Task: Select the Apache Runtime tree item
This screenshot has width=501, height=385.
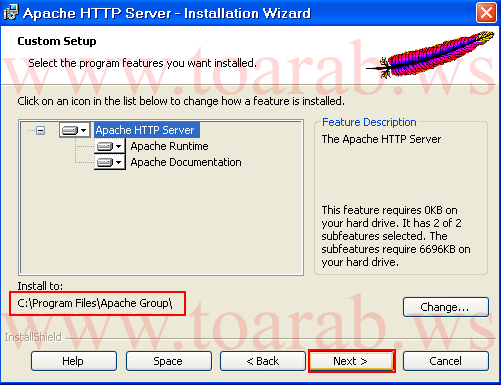Action: 169,146
